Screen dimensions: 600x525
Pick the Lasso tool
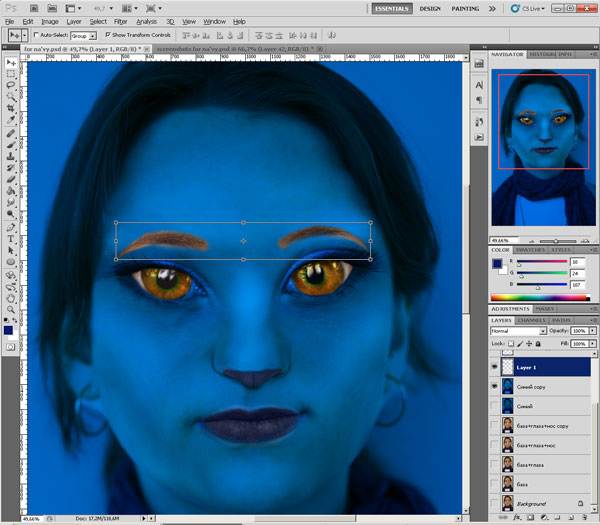click(11, 85)
